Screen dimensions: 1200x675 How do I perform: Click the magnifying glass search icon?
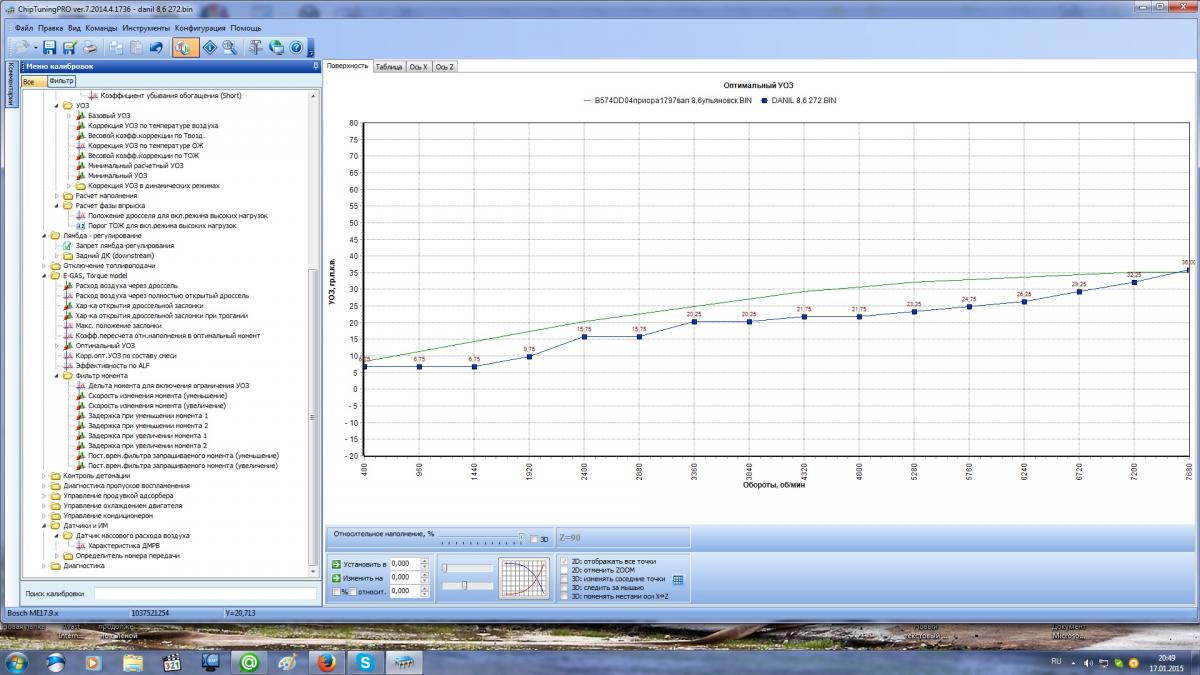pyautogui.click(x=230, y=47)
